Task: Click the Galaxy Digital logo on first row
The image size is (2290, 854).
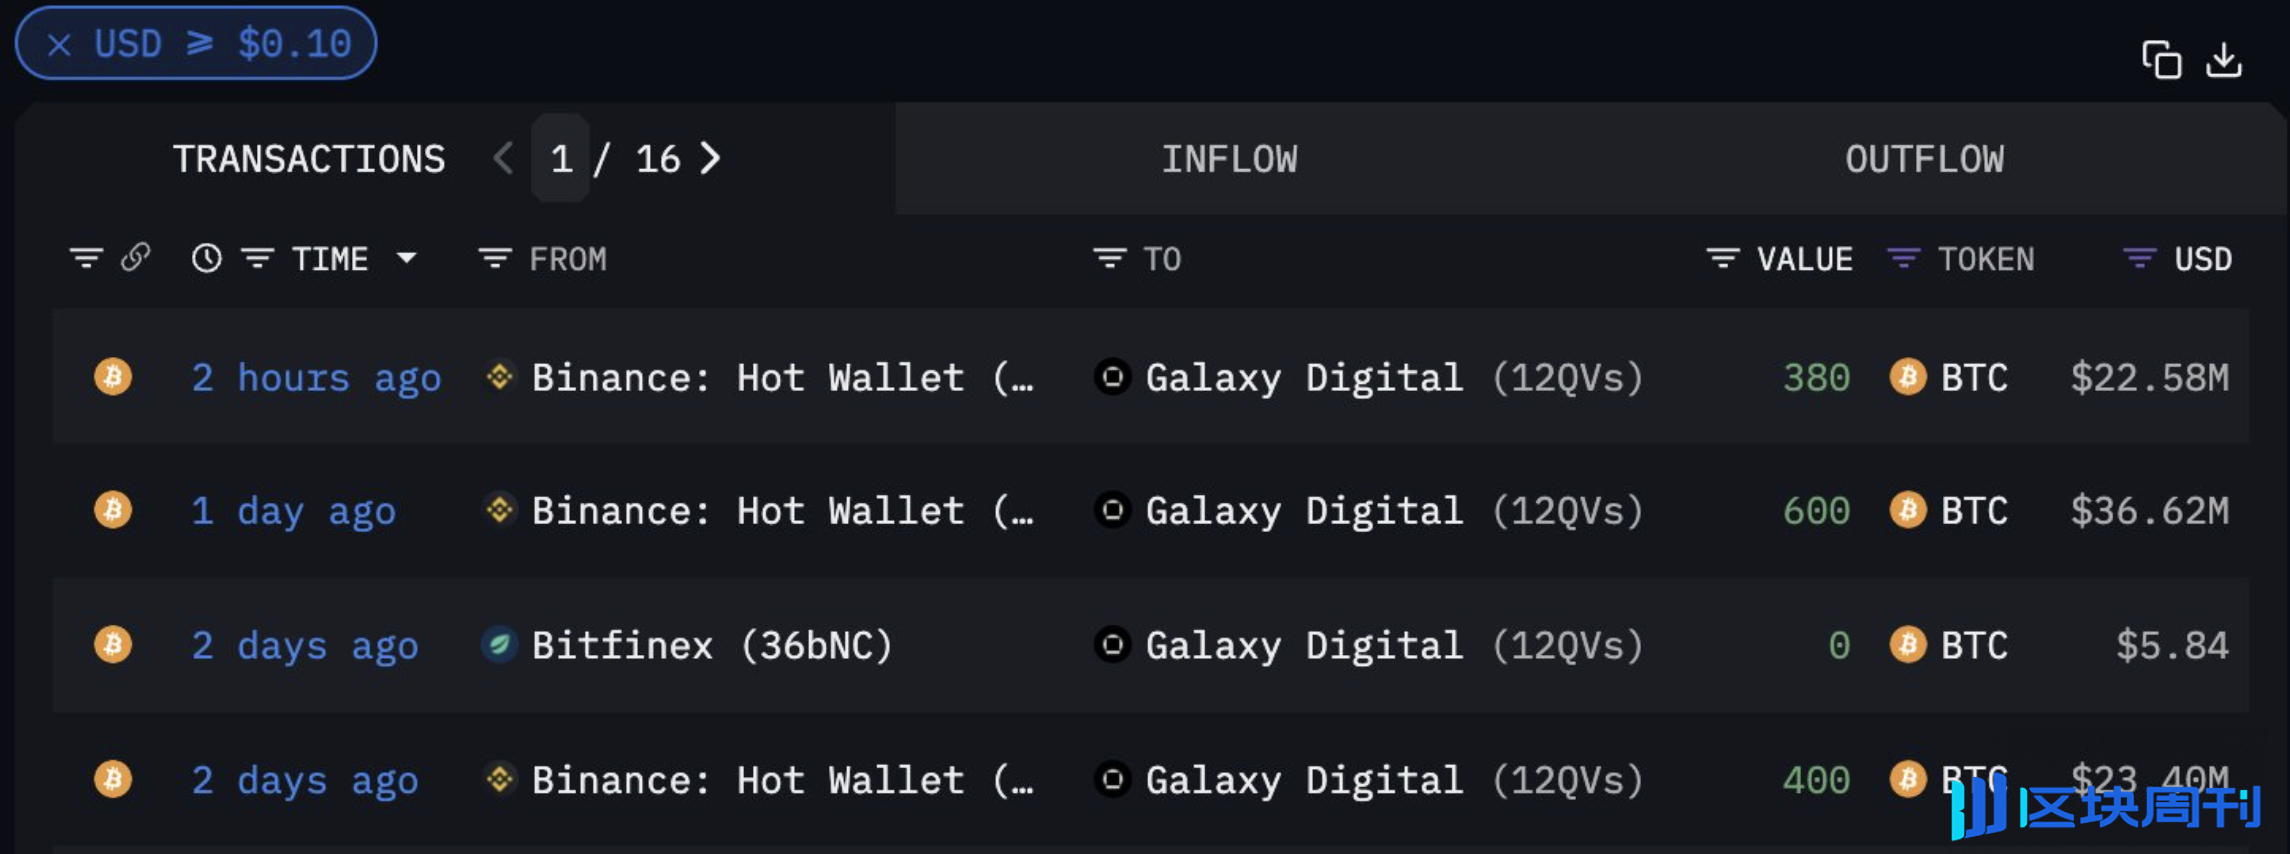Action: point(1110,377)
